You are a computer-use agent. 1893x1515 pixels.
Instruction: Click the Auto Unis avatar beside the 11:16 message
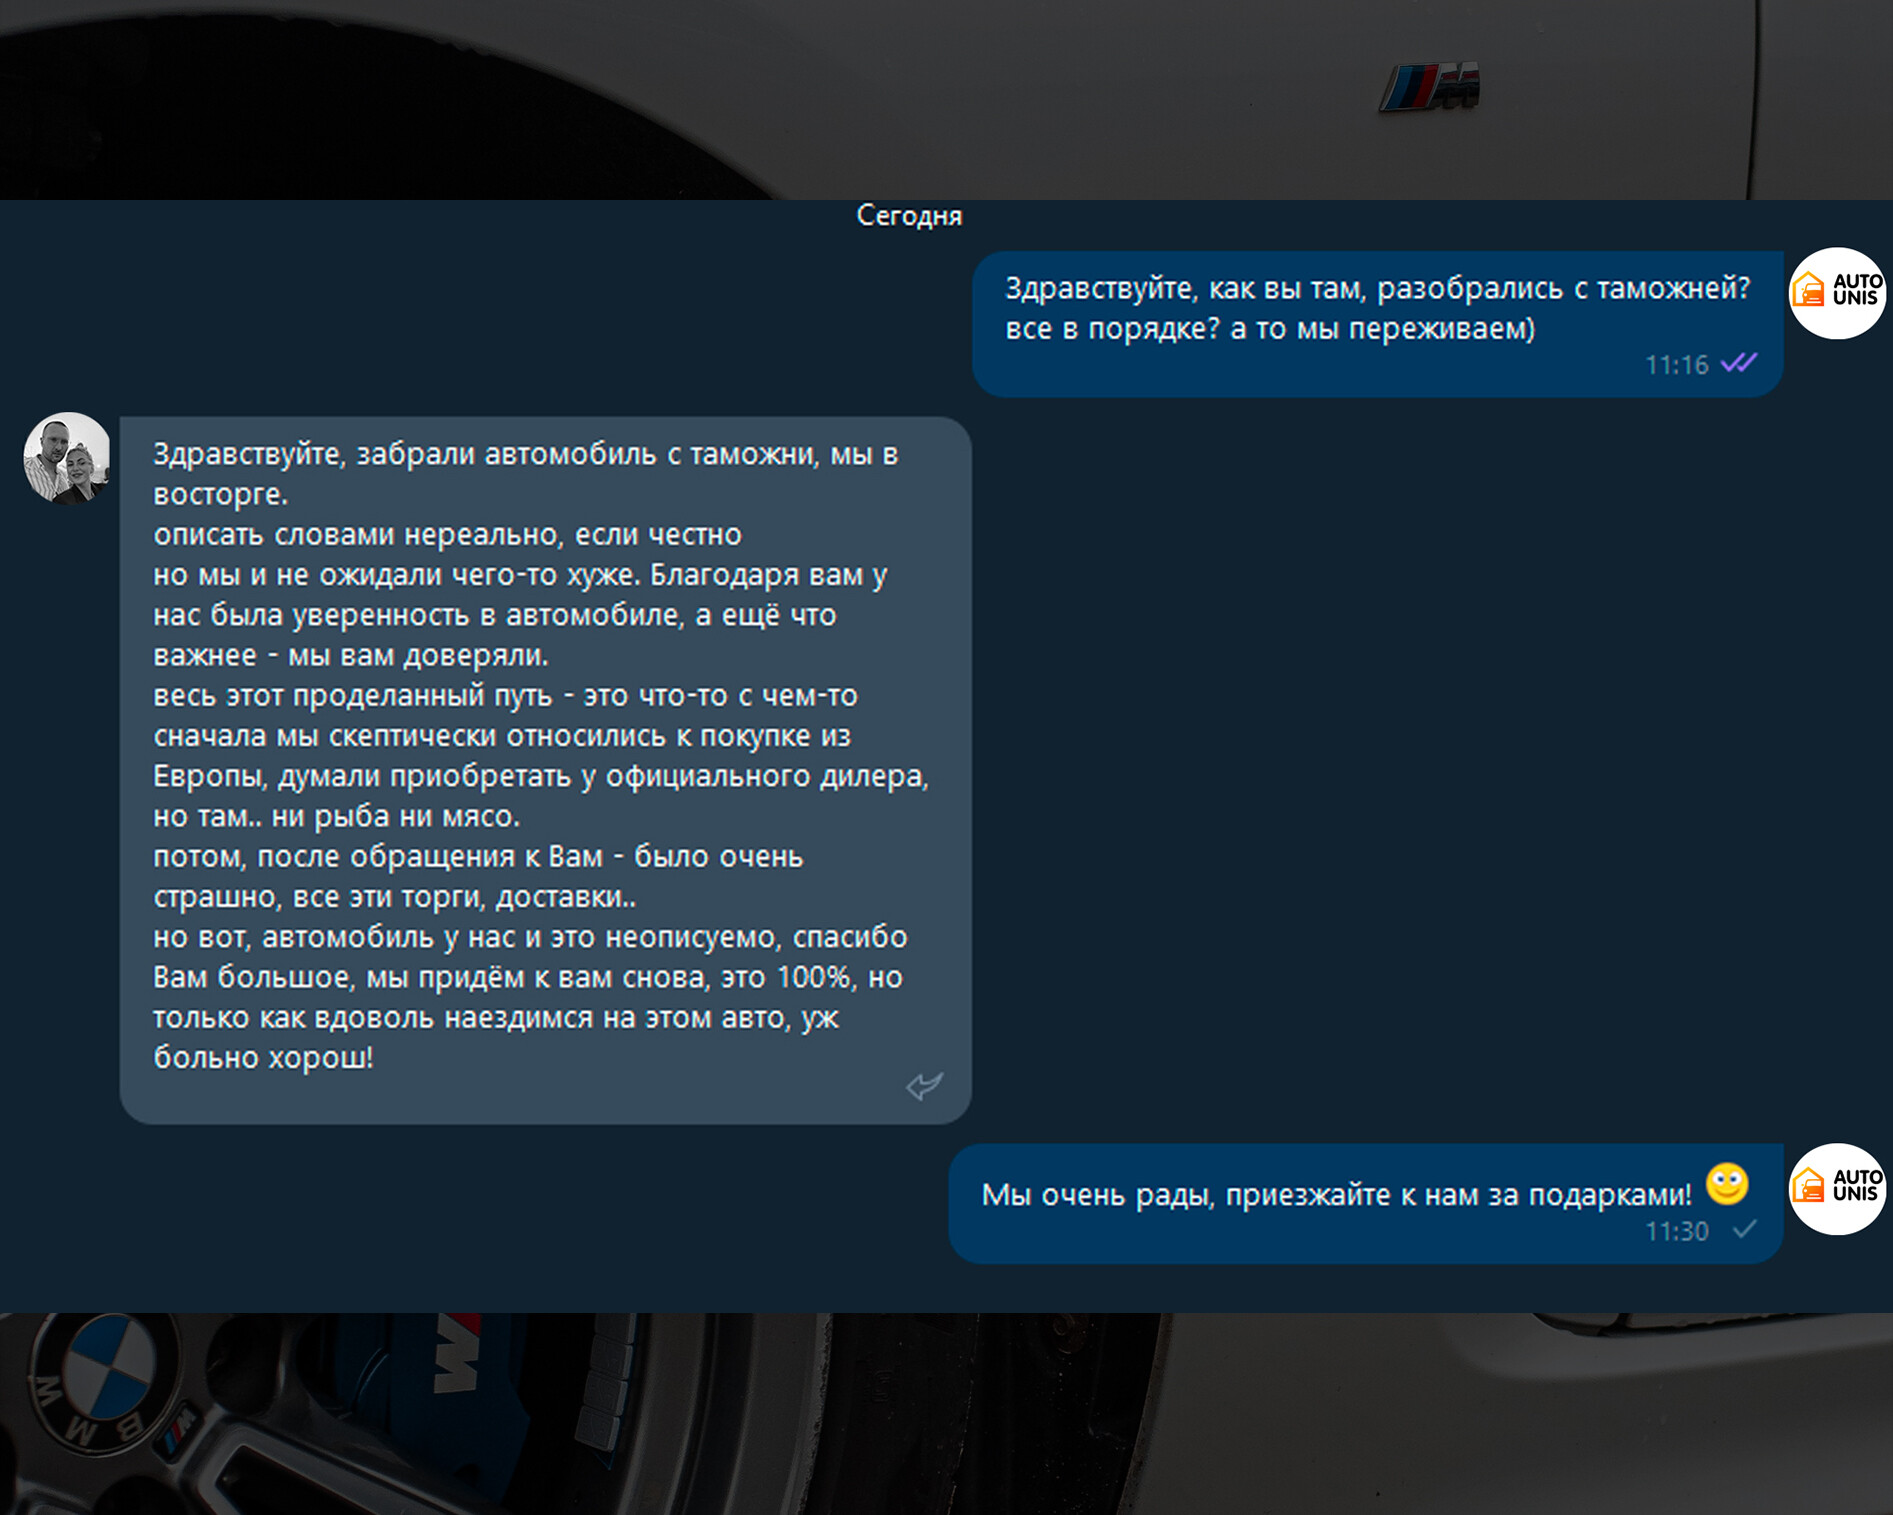1838,293
